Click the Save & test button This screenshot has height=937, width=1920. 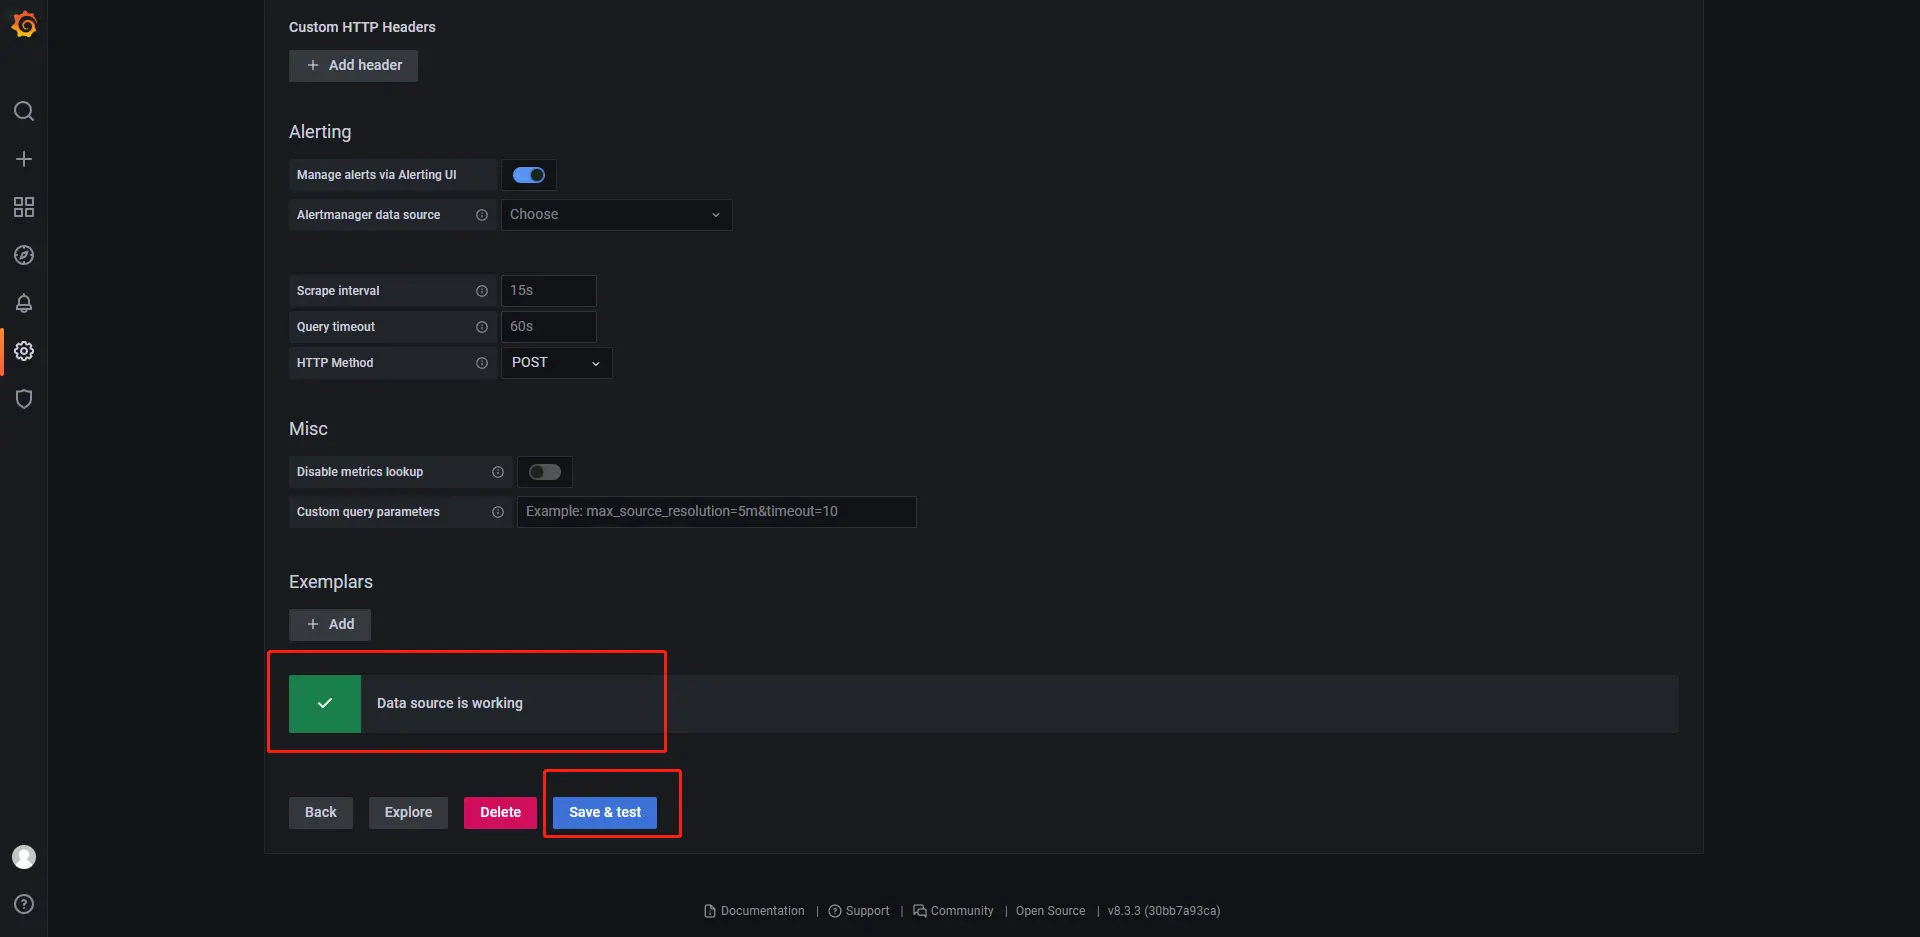[605, 813]
